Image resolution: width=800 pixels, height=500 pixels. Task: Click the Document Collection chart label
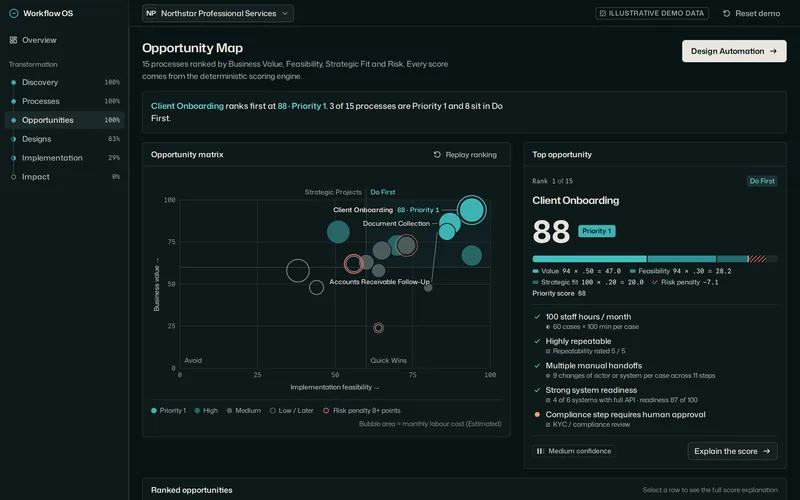tap(396, 223)
